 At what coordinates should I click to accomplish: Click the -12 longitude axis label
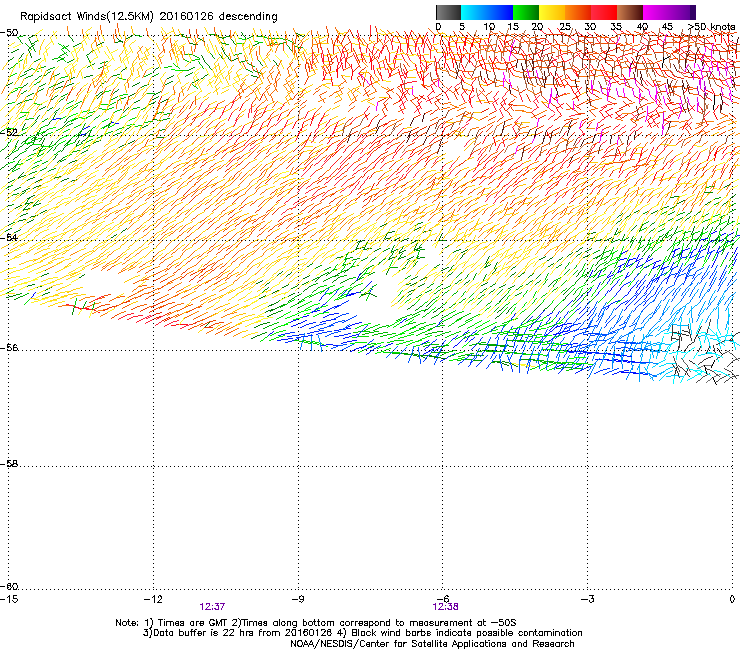(153, 599)
